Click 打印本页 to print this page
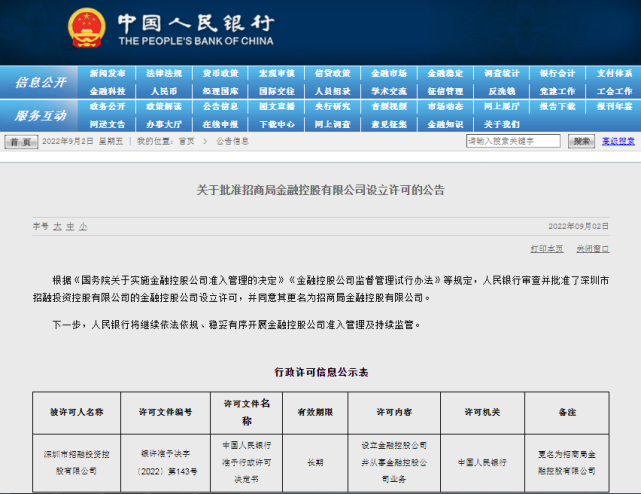The height and width of the screenshot is (494, 641). coord(545,247)
